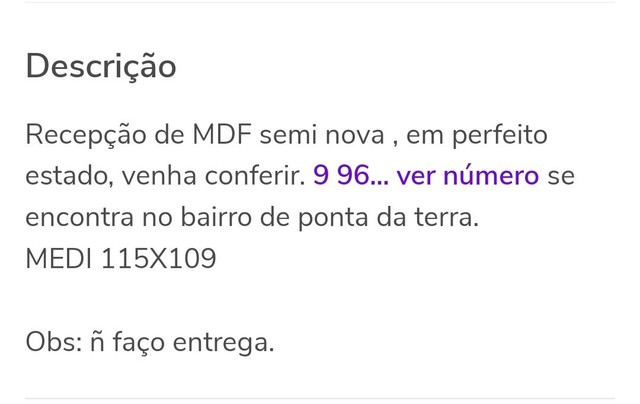Click the "Recepção de MDF semi nova" text
The image size is (640, 404).
point(205,135)
